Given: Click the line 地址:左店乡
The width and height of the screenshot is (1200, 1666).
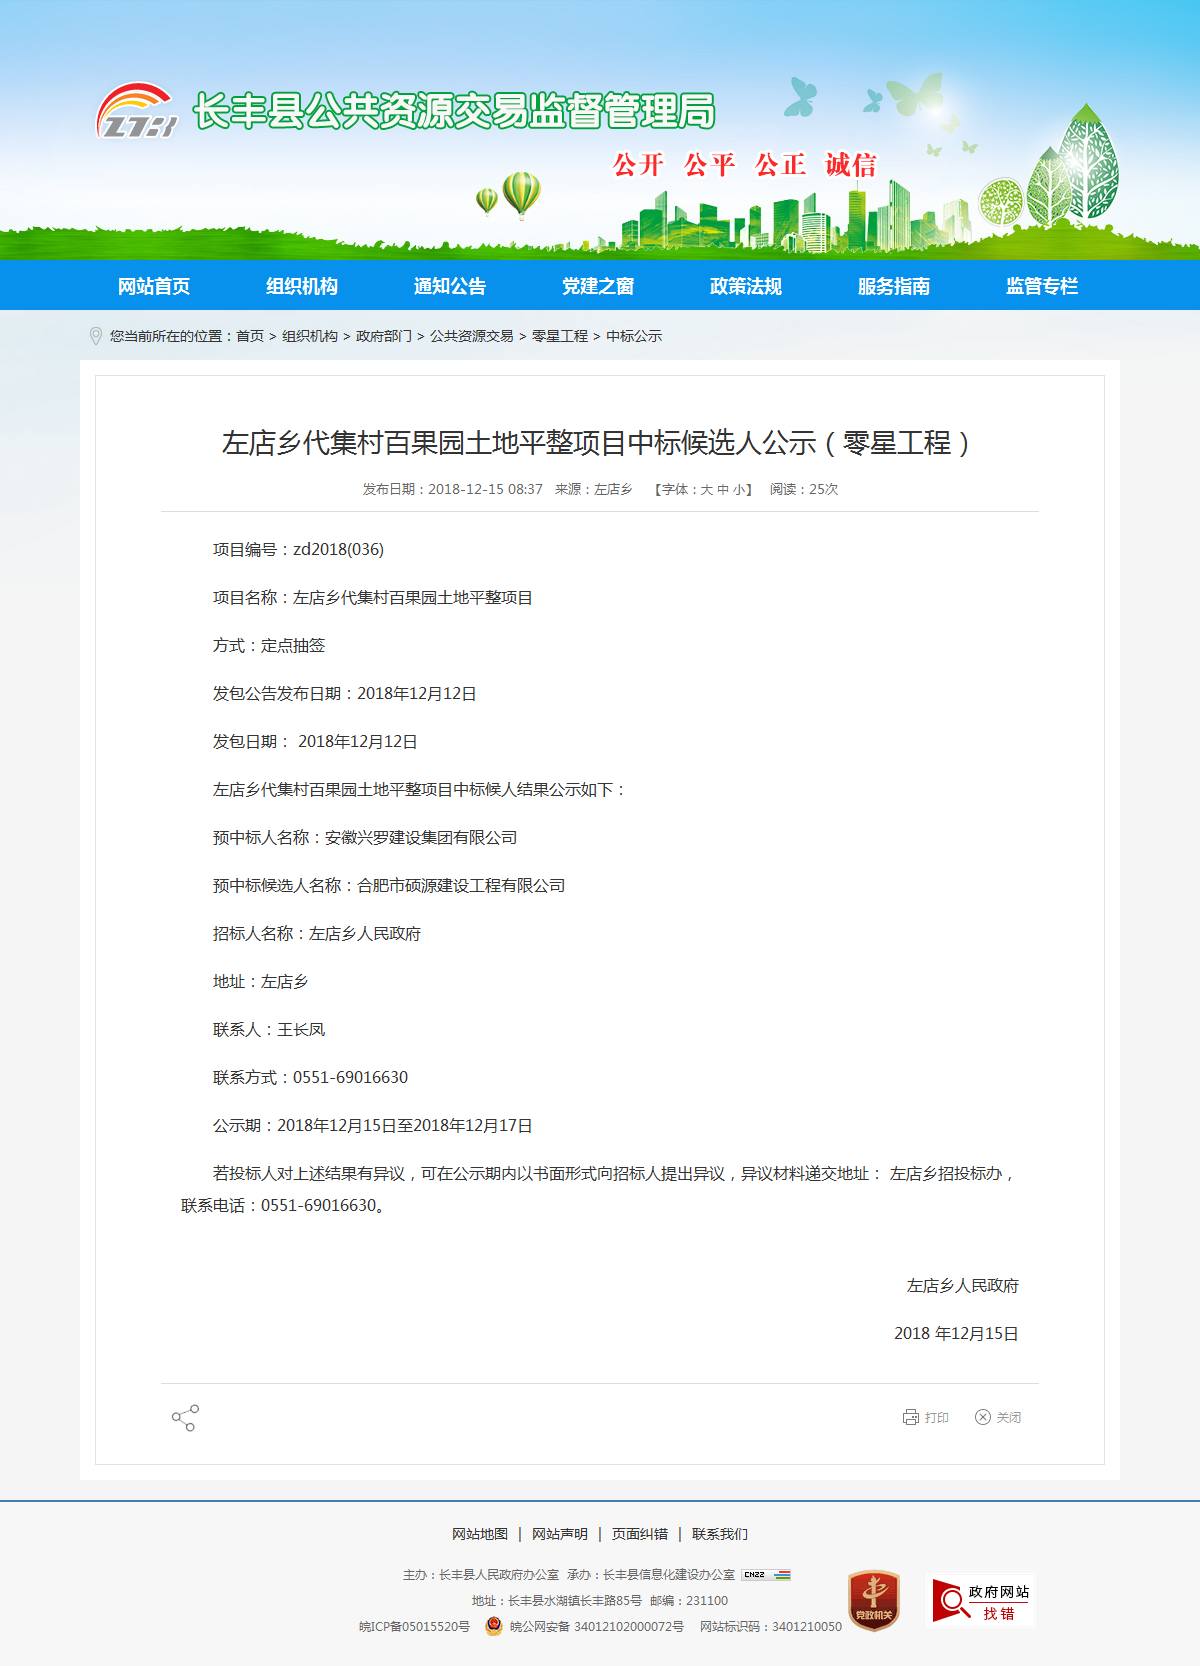Looking at the screenshot, I should coord(261,981).
